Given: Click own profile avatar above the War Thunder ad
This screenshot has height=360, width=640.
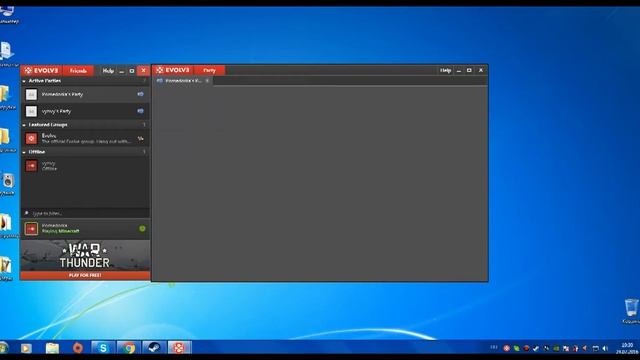Looking at the screenshot, I should (31, 229).
